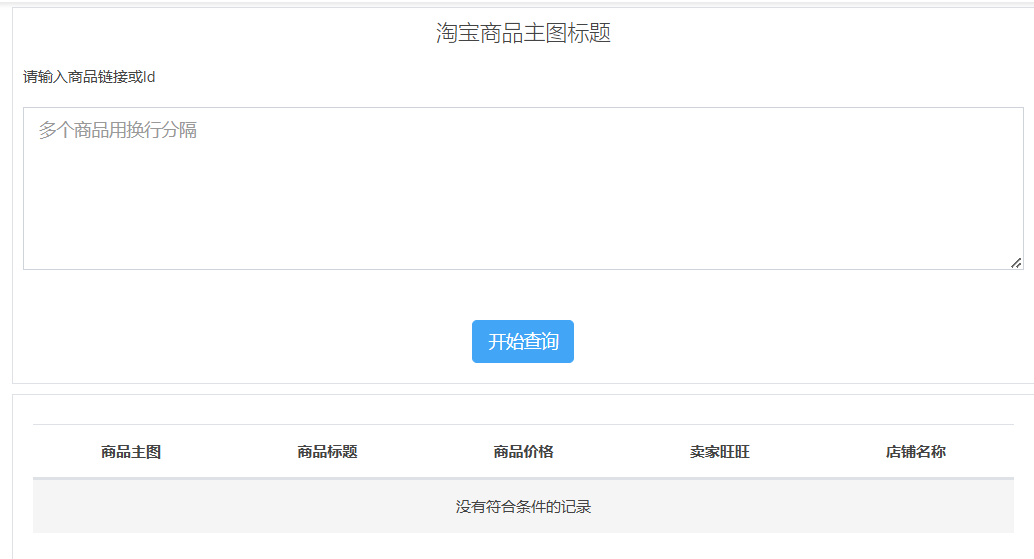Image resolution: width=1034 pixels, height=559 pixels.
Task: Click the 淘宝商品主图标题 page heading
Action: point(523,33)
